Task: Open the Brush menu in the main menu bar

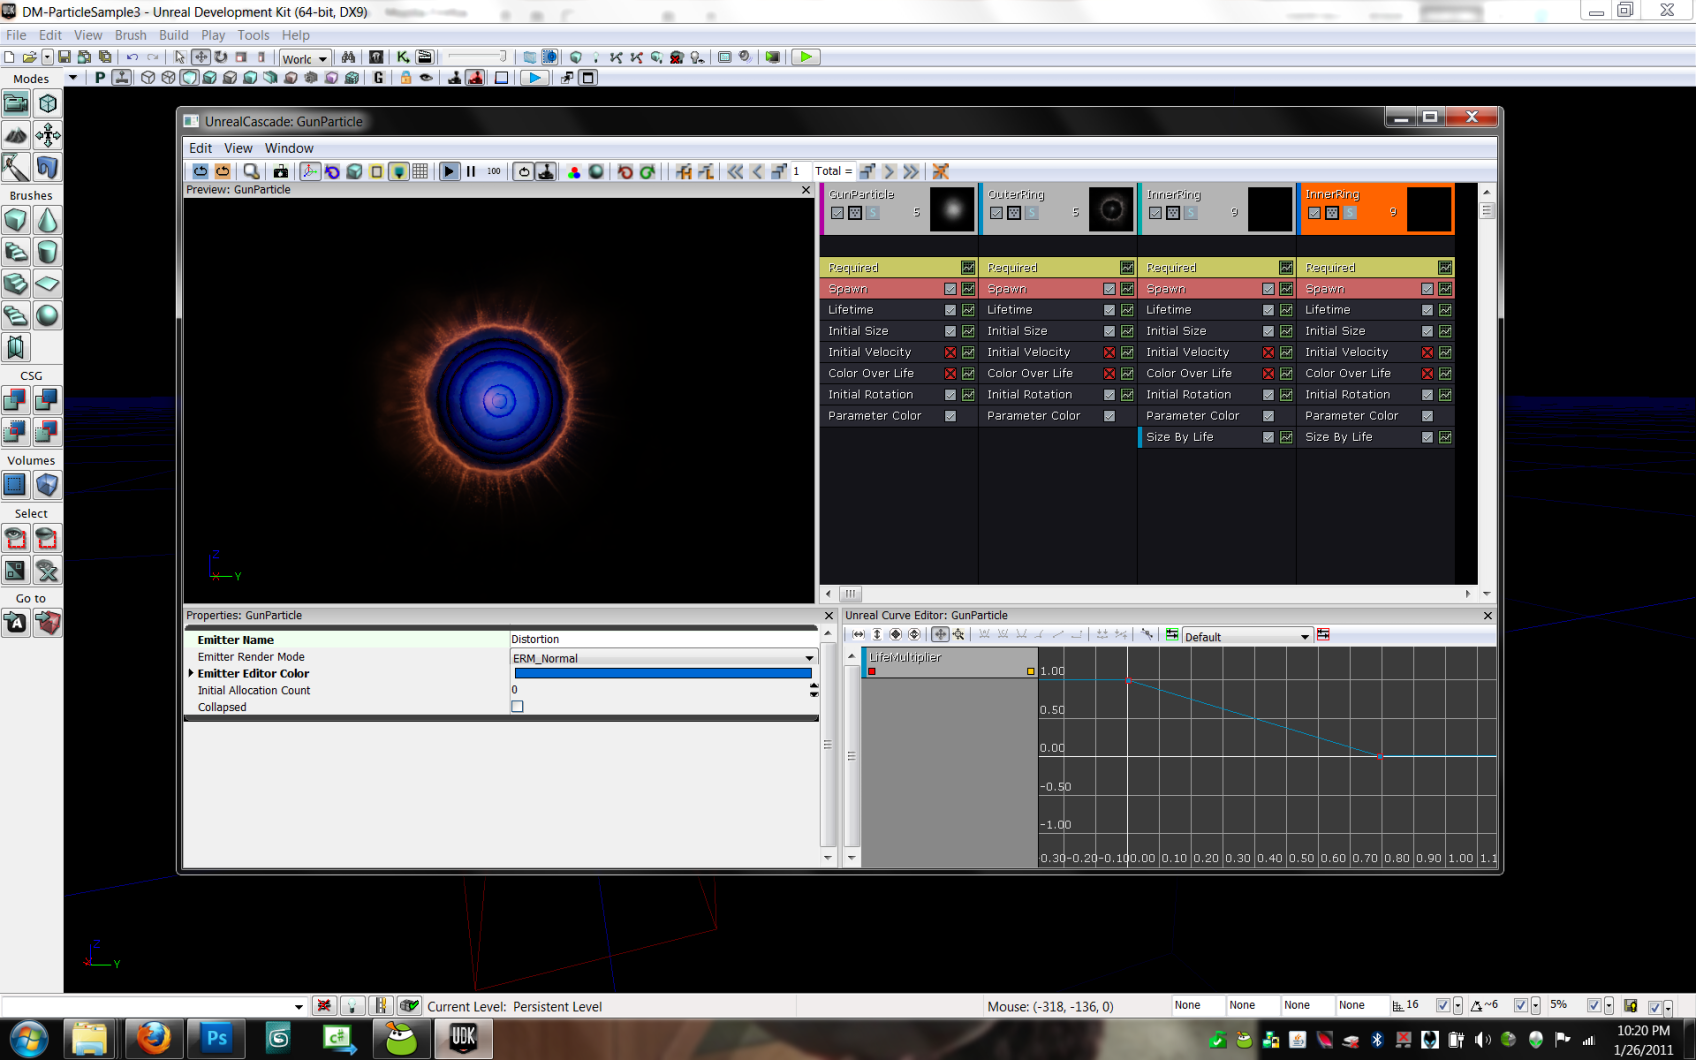Action: pyautogui.click(x=131, y=35)
